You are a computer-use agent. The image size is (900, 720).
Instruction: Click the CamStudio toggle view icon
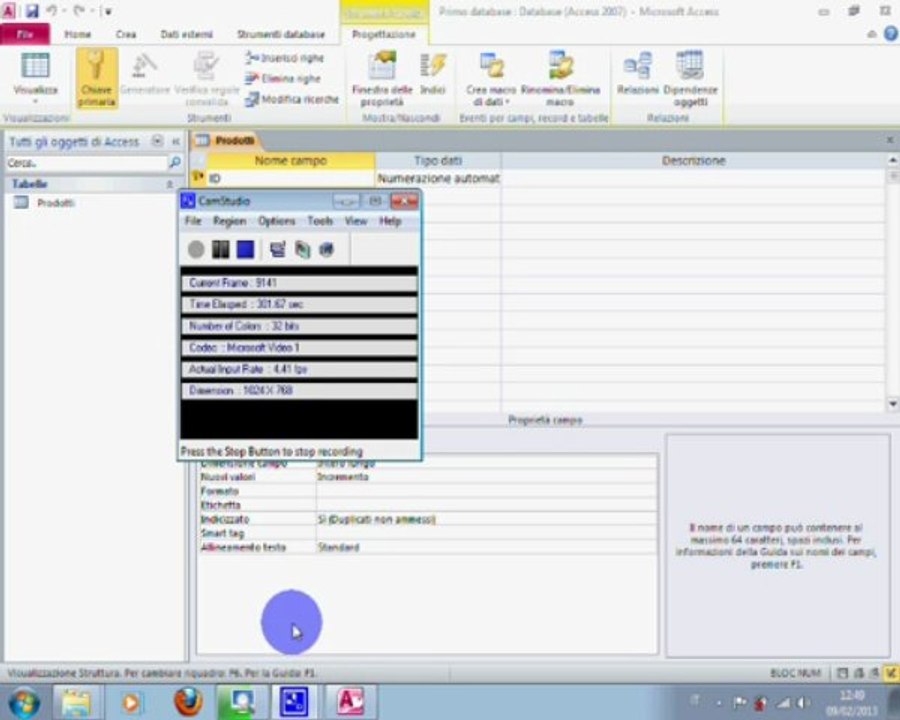(x=278, y=249)
